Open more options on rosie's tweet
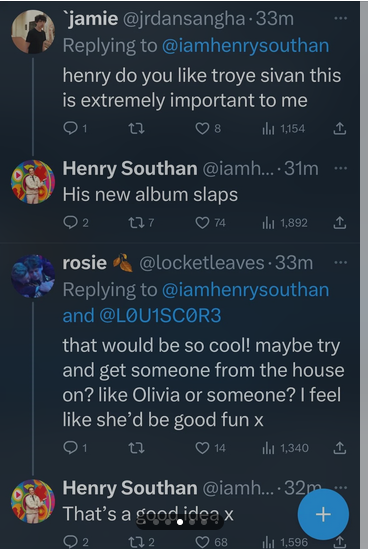This screenshot has height=549, width=368. click(x=340, y=262)
